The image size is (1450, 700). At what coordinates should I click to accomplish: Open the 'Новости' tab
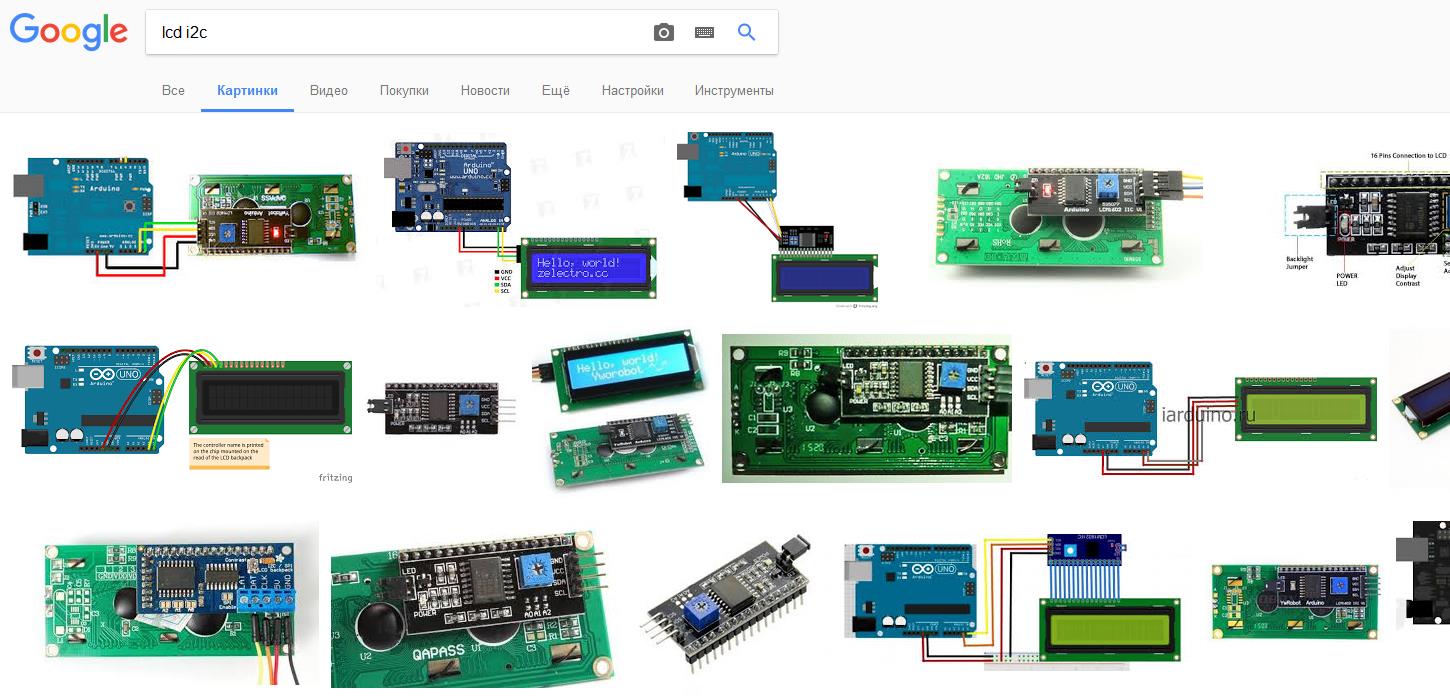(485, 90)
